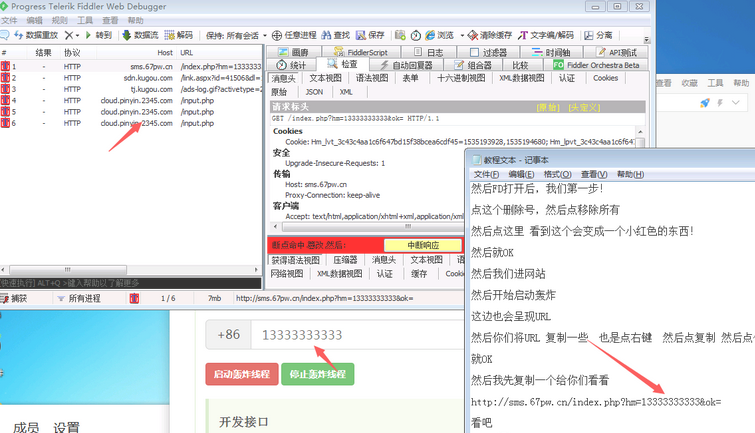Click the breakpoint icon of session 6
The image size is (755, 433).
coord(5,123)
